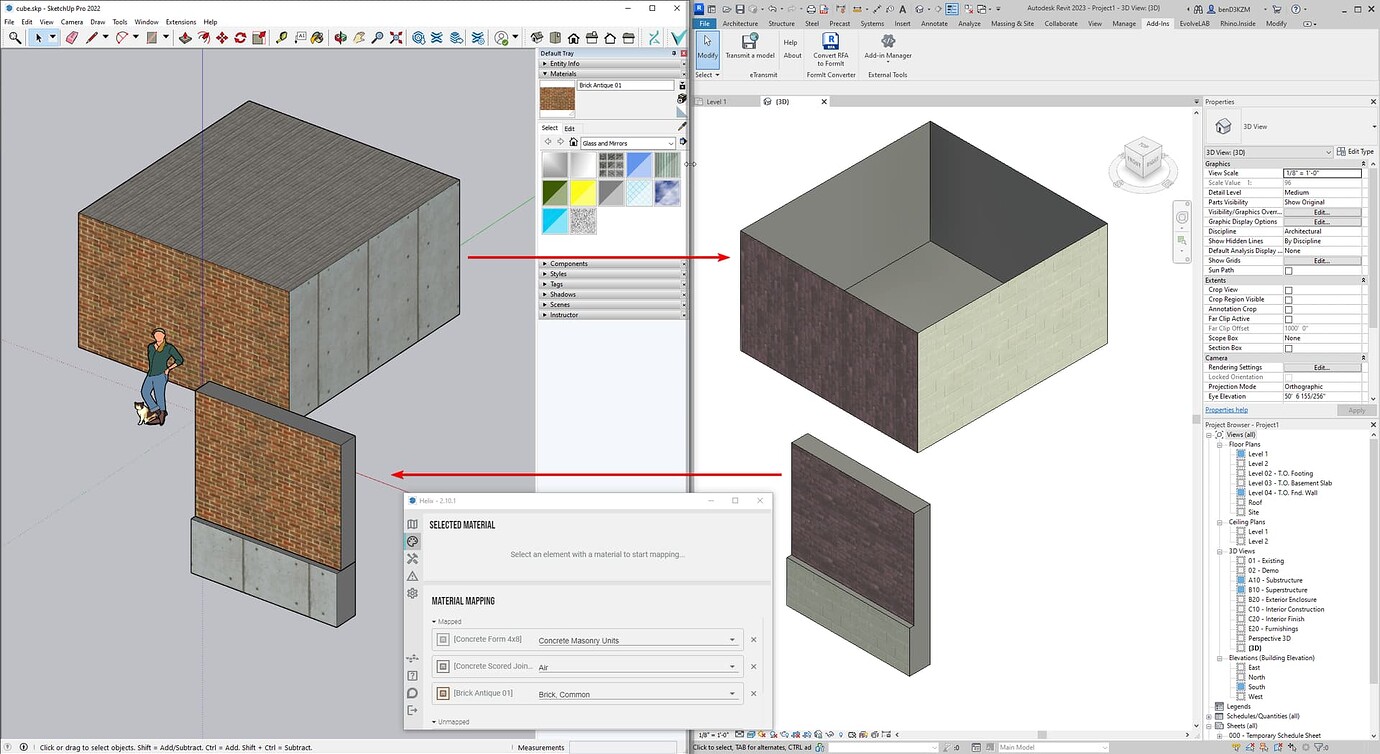Open the Brick, Common material dropdown

[730, 693]
